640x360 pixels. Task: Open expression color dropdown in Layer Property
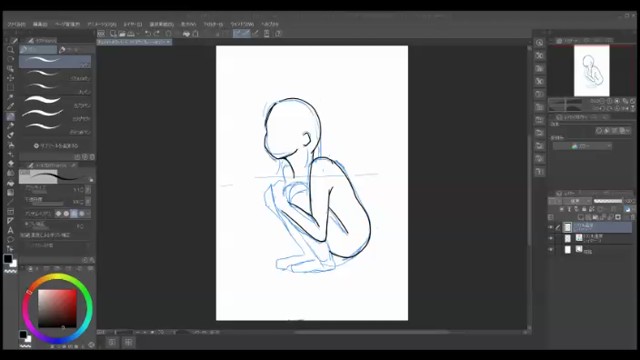click(x=582, y=146)
